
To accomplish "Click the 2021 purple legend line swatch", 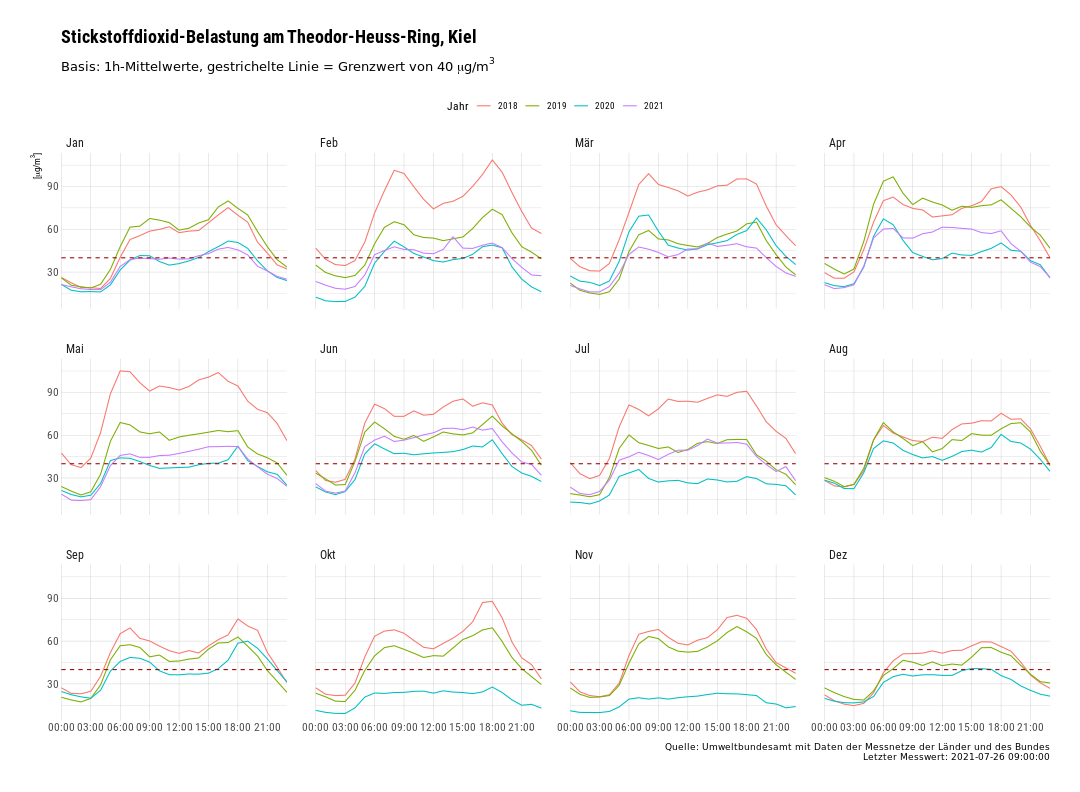I will coord(630,106).
